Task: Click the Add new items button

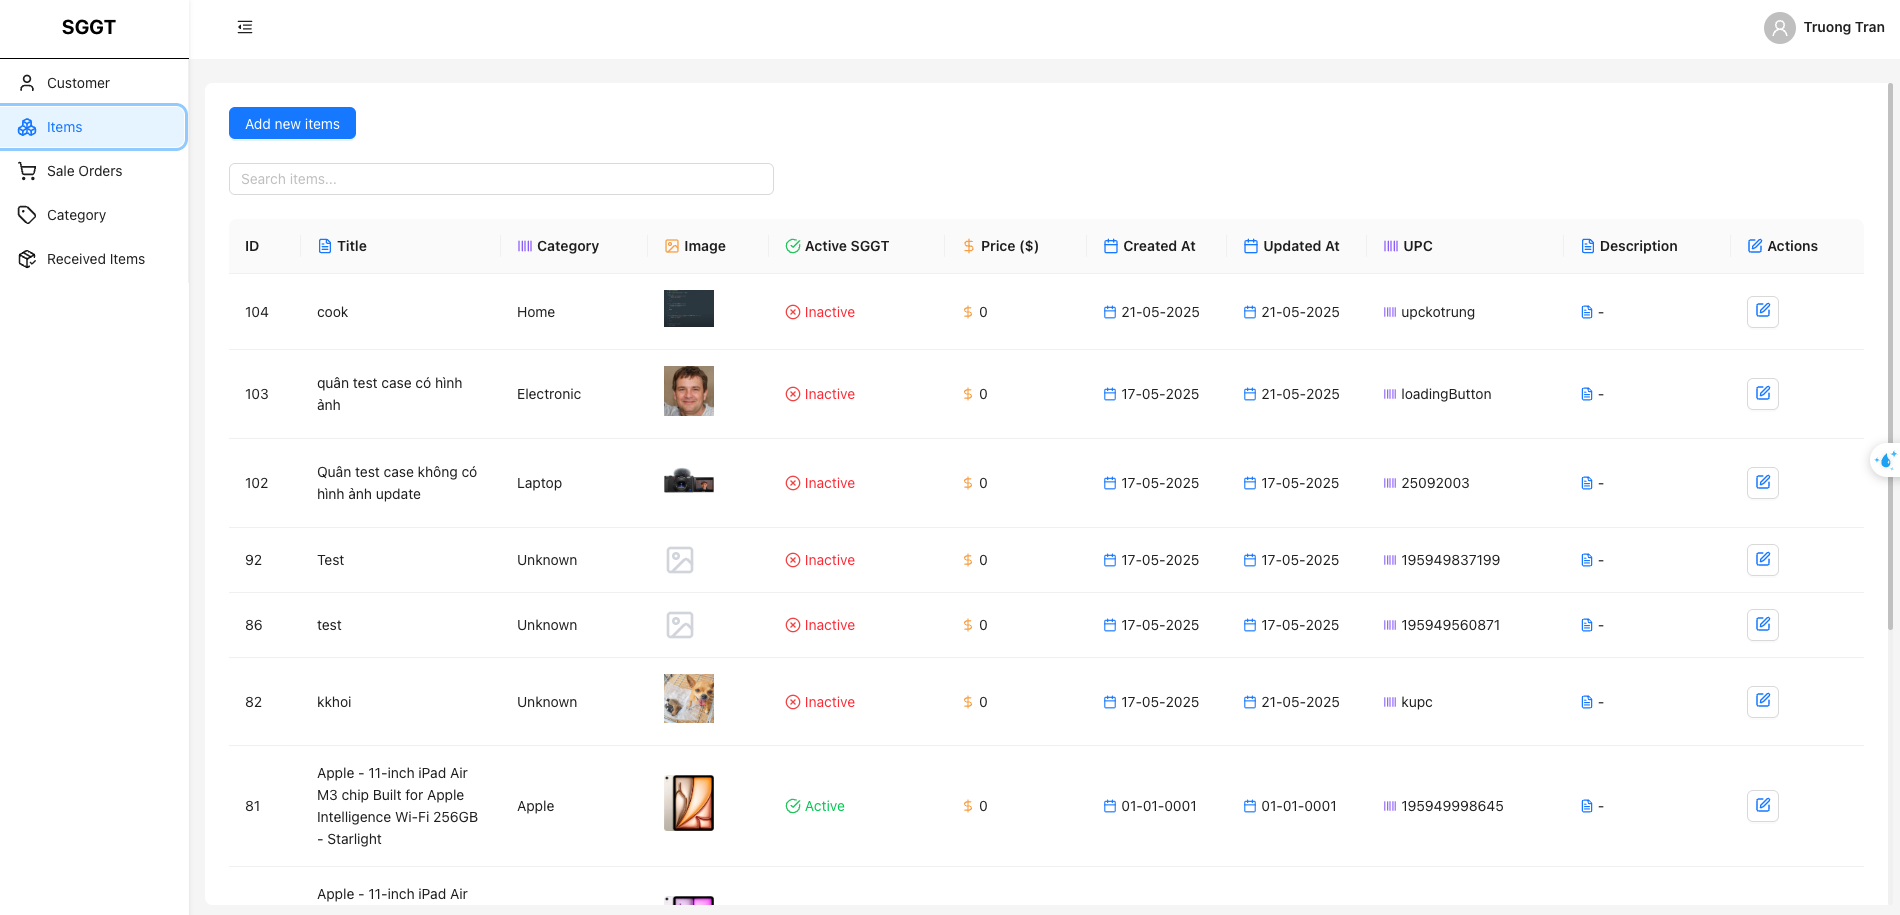Action: click(x=292, y=123)
